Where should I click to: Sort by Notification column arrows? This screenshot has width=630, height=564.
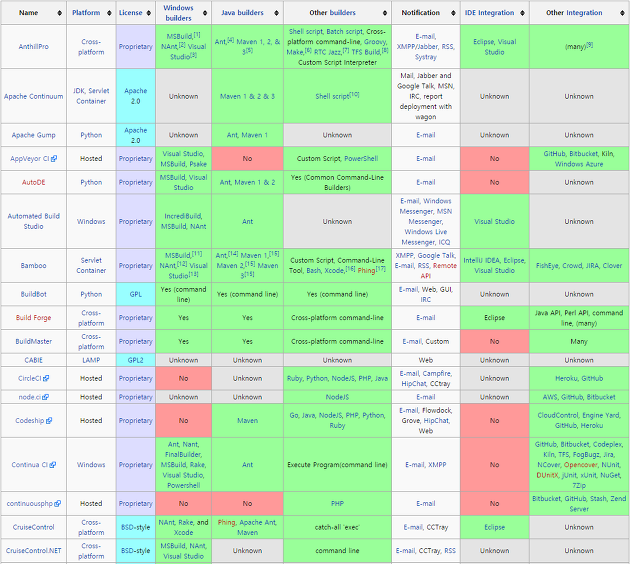pyautogui.click(x=453, y=13)
